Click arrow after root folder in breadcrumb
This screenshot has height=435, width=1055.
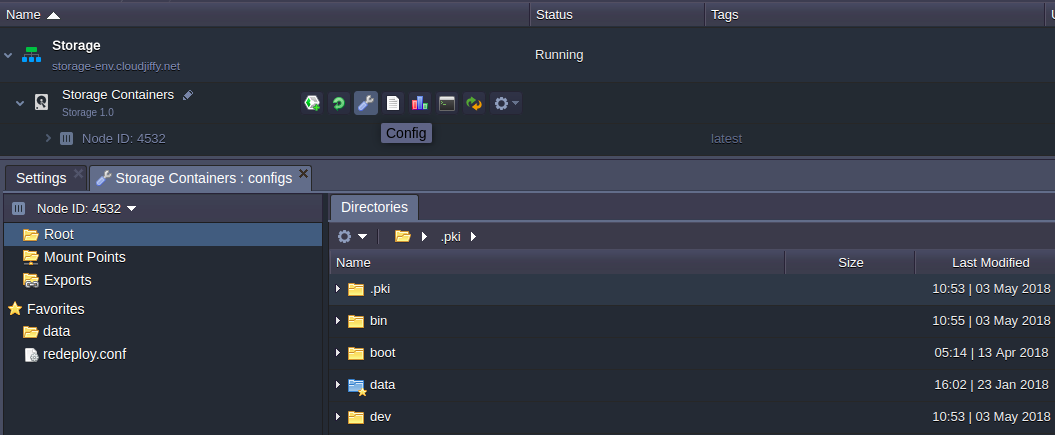tap(424, 237)
